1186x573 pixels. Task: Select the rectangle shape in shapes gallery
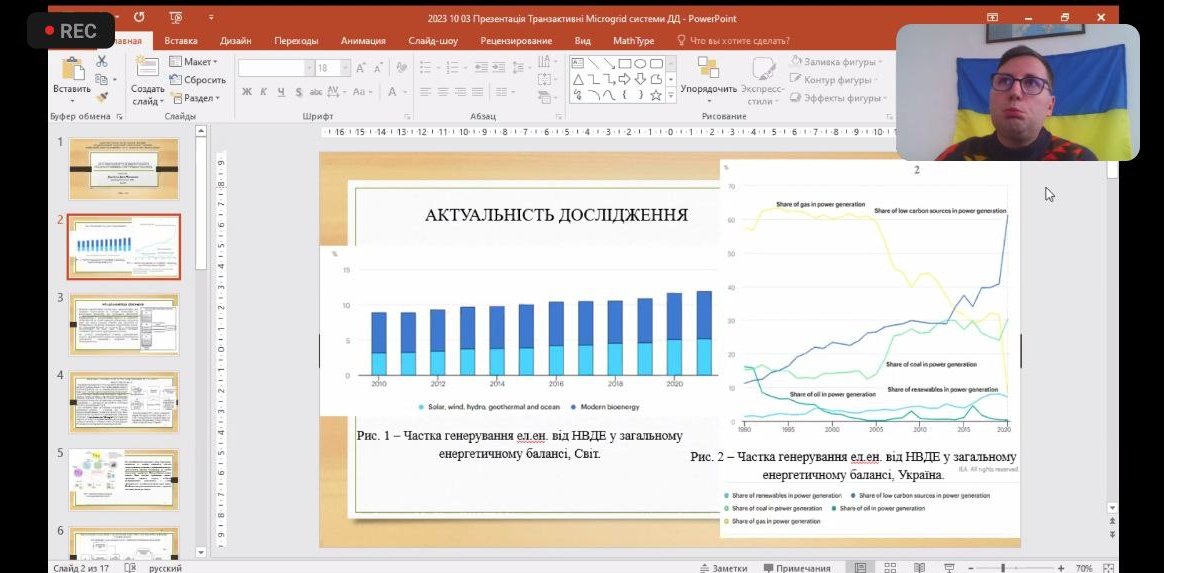click(624, 63)
